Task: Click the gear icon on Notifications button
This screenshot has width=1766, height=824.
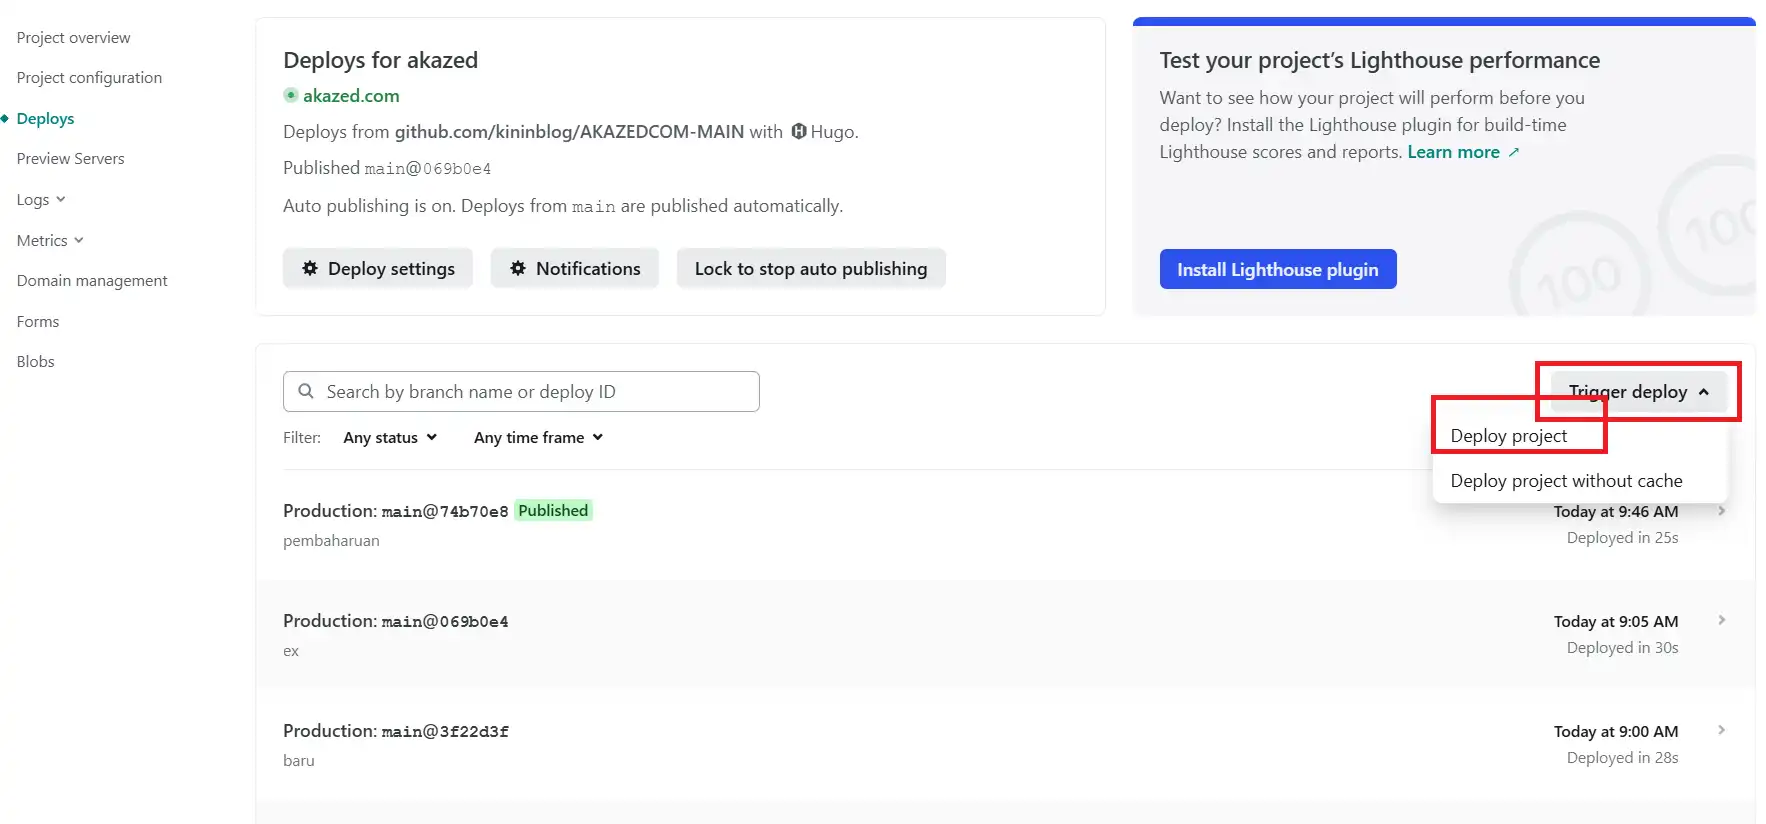Action: coord(518,268)
